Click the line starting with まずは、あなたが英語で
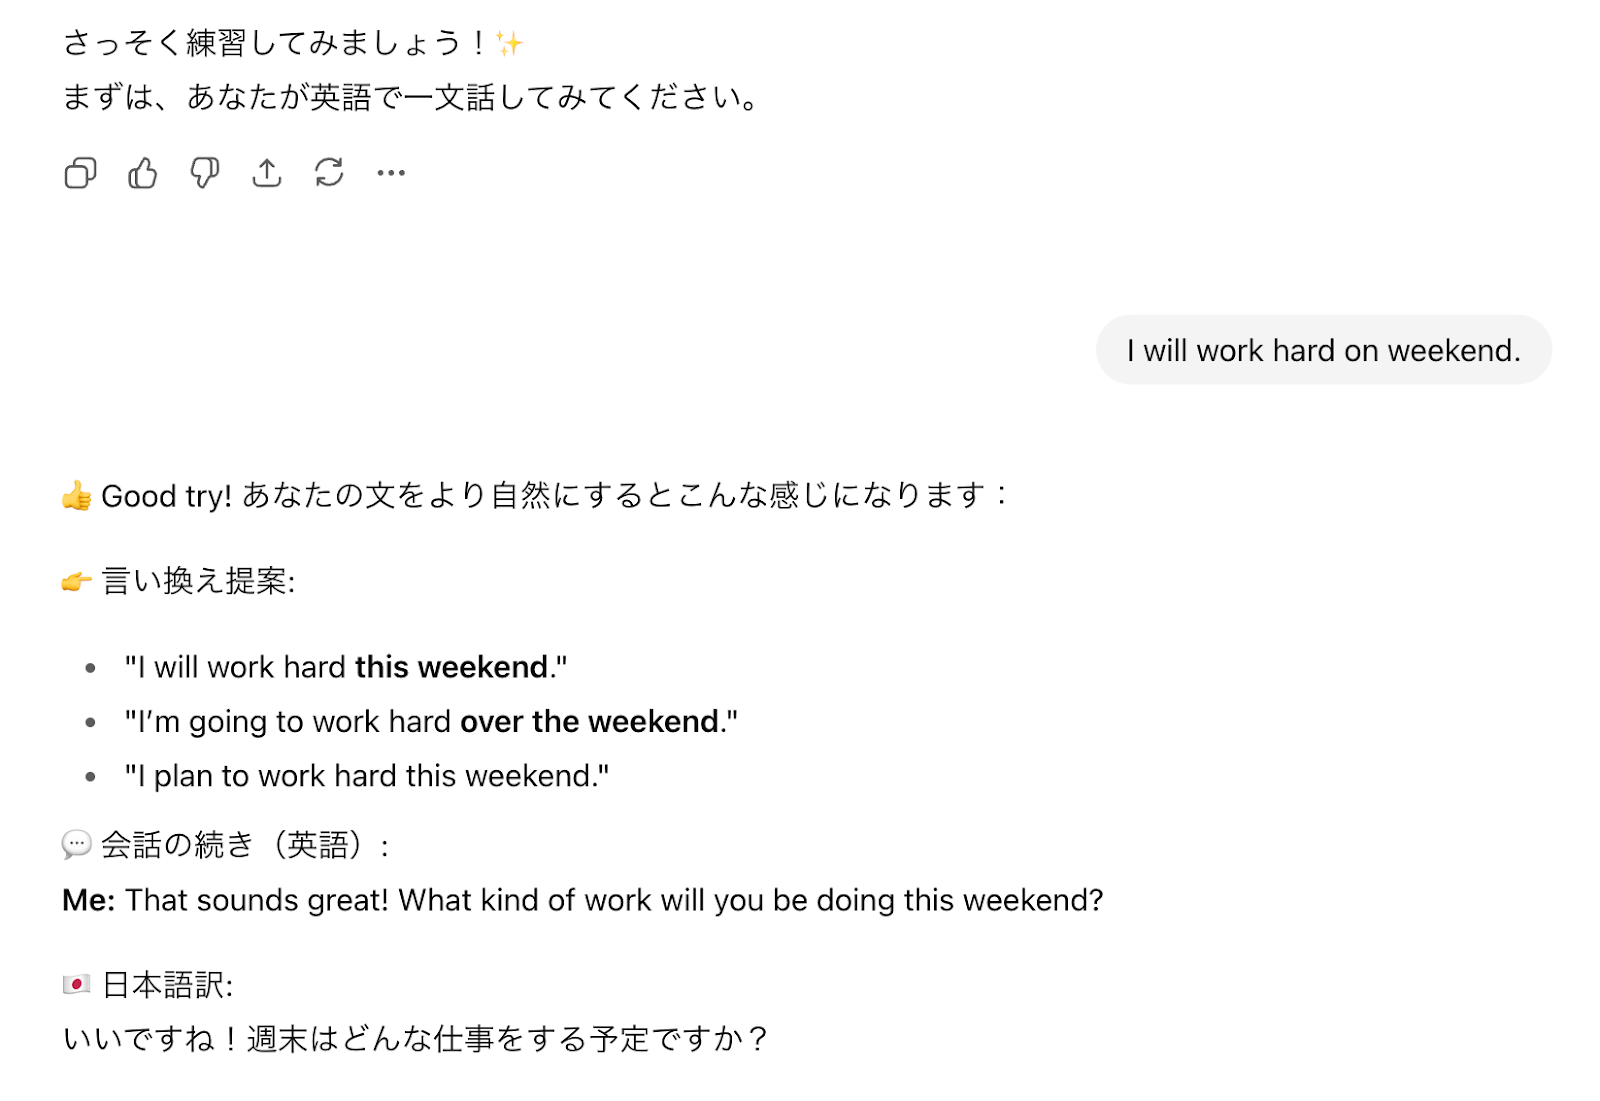The width and height of the screenshot is (1600, 1101). coord(412,97)
